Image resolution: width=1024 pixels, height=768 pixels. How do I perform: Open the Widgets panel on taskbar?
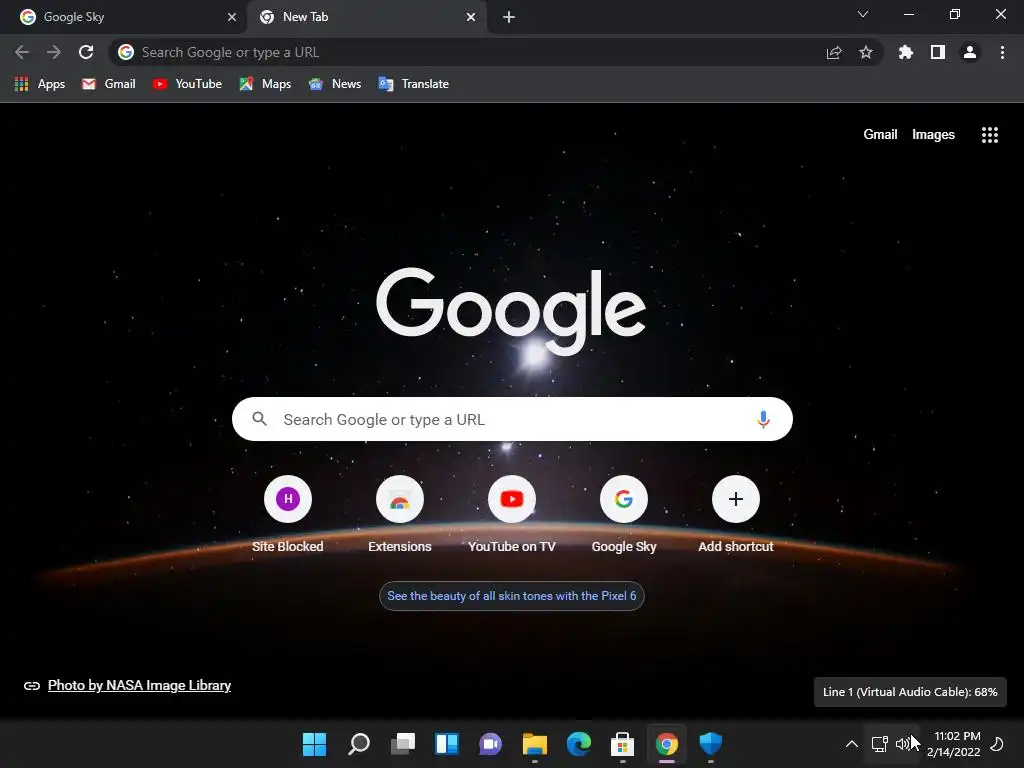[x=447, y=744]
